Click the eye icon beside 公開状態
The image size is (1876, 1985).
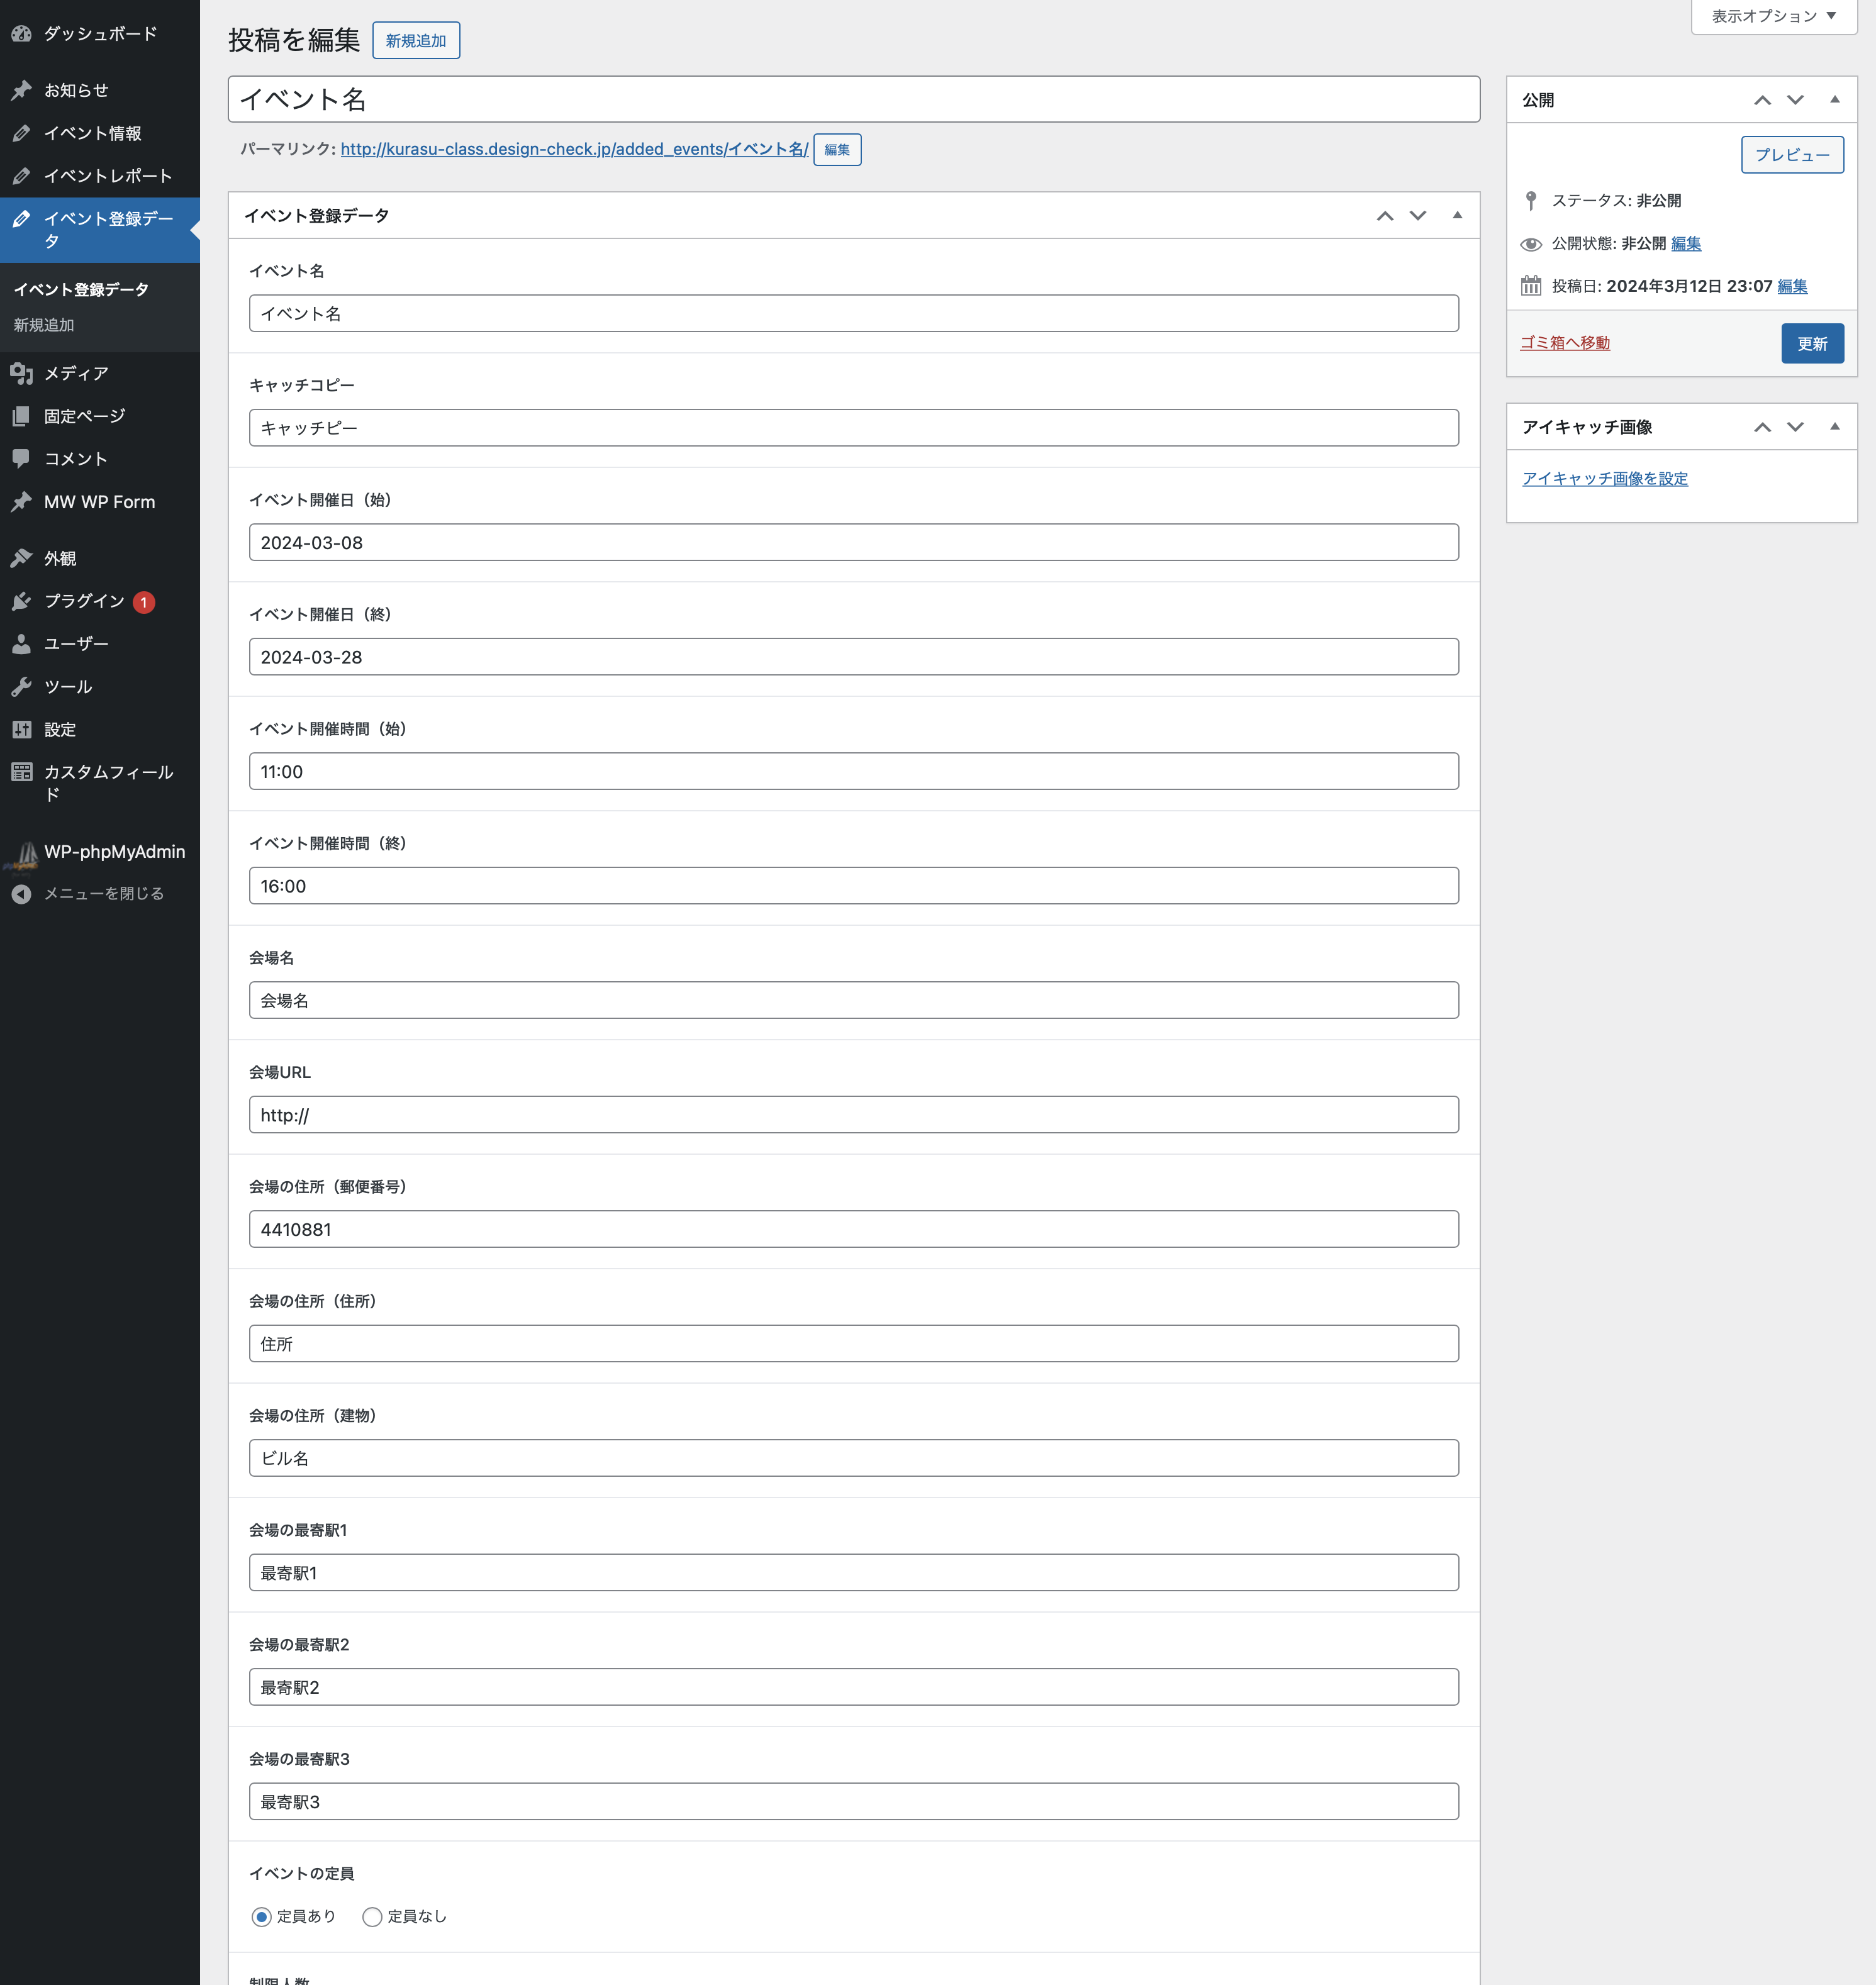tap(1531, 244)
